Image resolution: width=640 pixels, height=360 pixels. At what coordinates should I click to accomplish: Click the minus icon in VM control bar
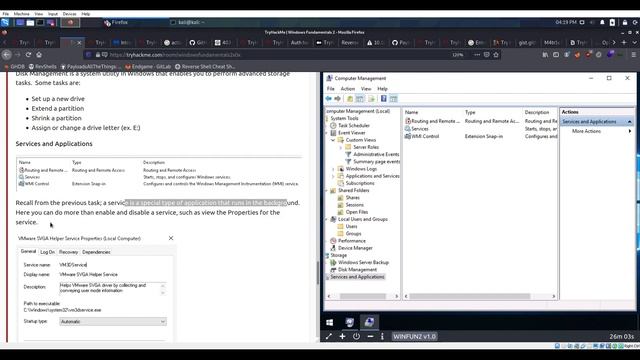click(x=370, y=336)
